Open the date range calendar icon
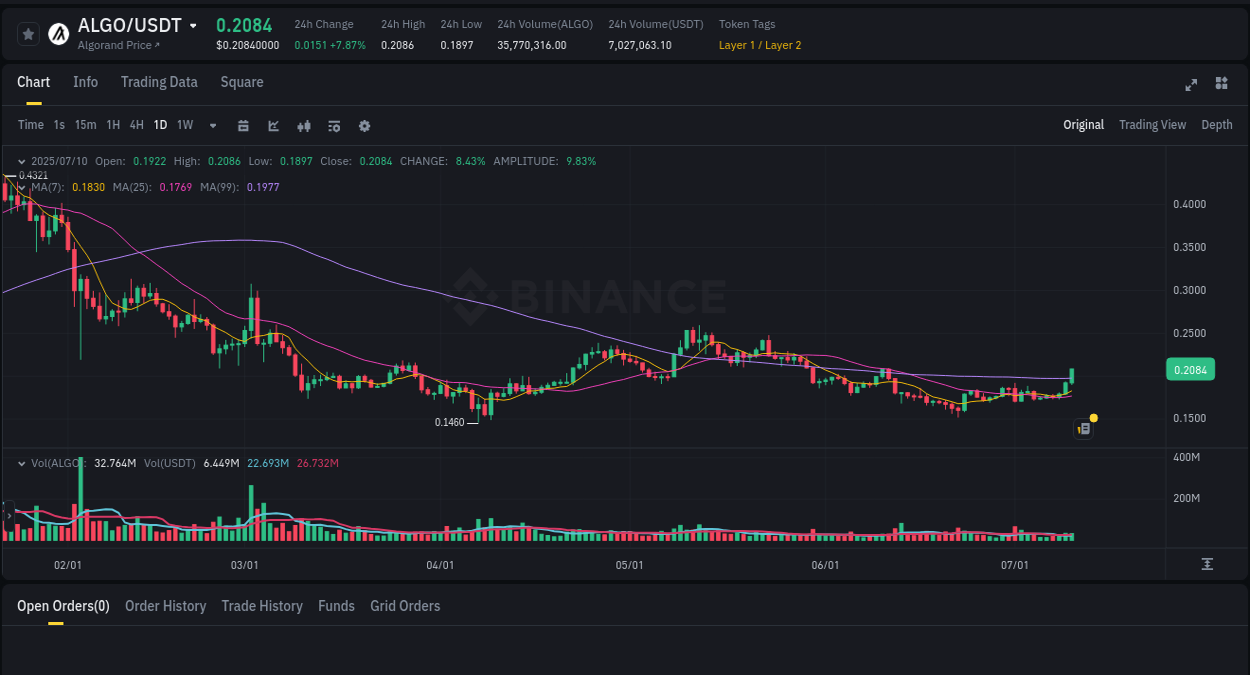This screenshot has height=675, width=1250. 243,125
